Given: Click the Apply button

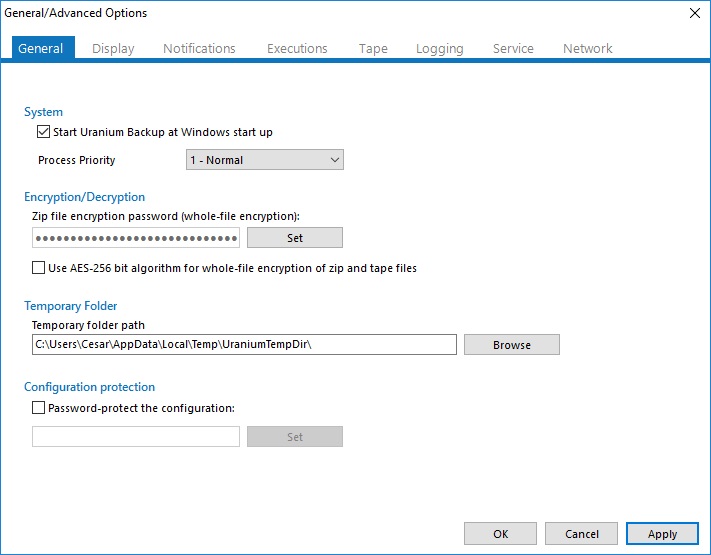Looking at the screenshot, I should tap(662, 534).
